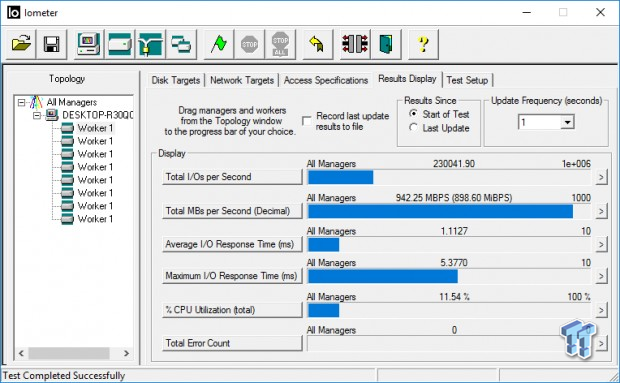Click Average I/O Response Time (ms) button
The image size is (620, 383).
pyautogui.click(x=232, y=244)
